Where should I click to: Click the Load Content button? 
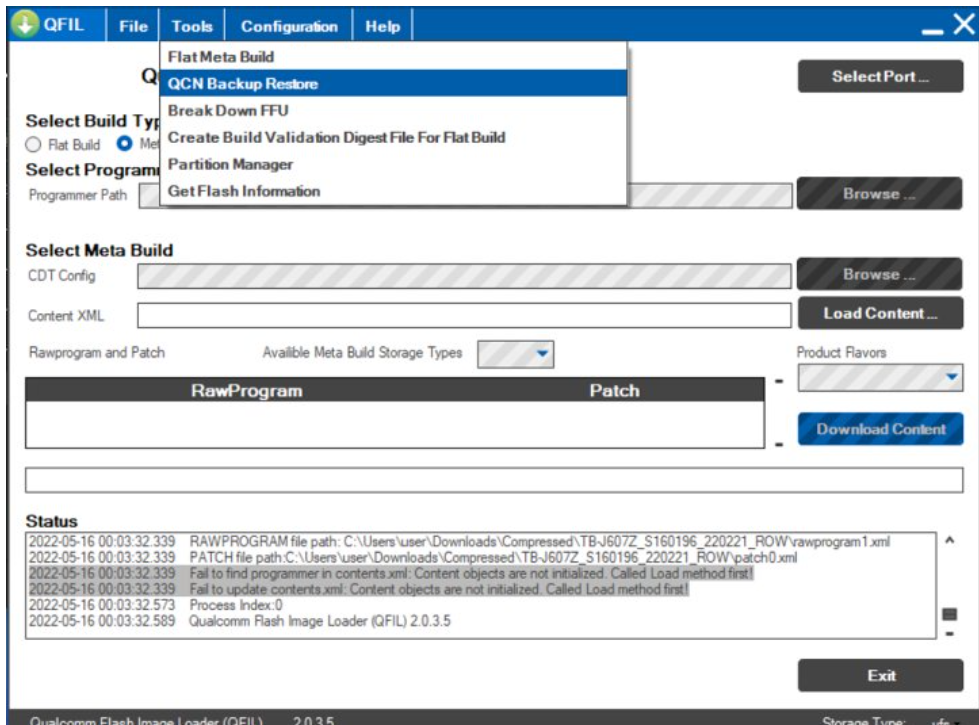880,313
